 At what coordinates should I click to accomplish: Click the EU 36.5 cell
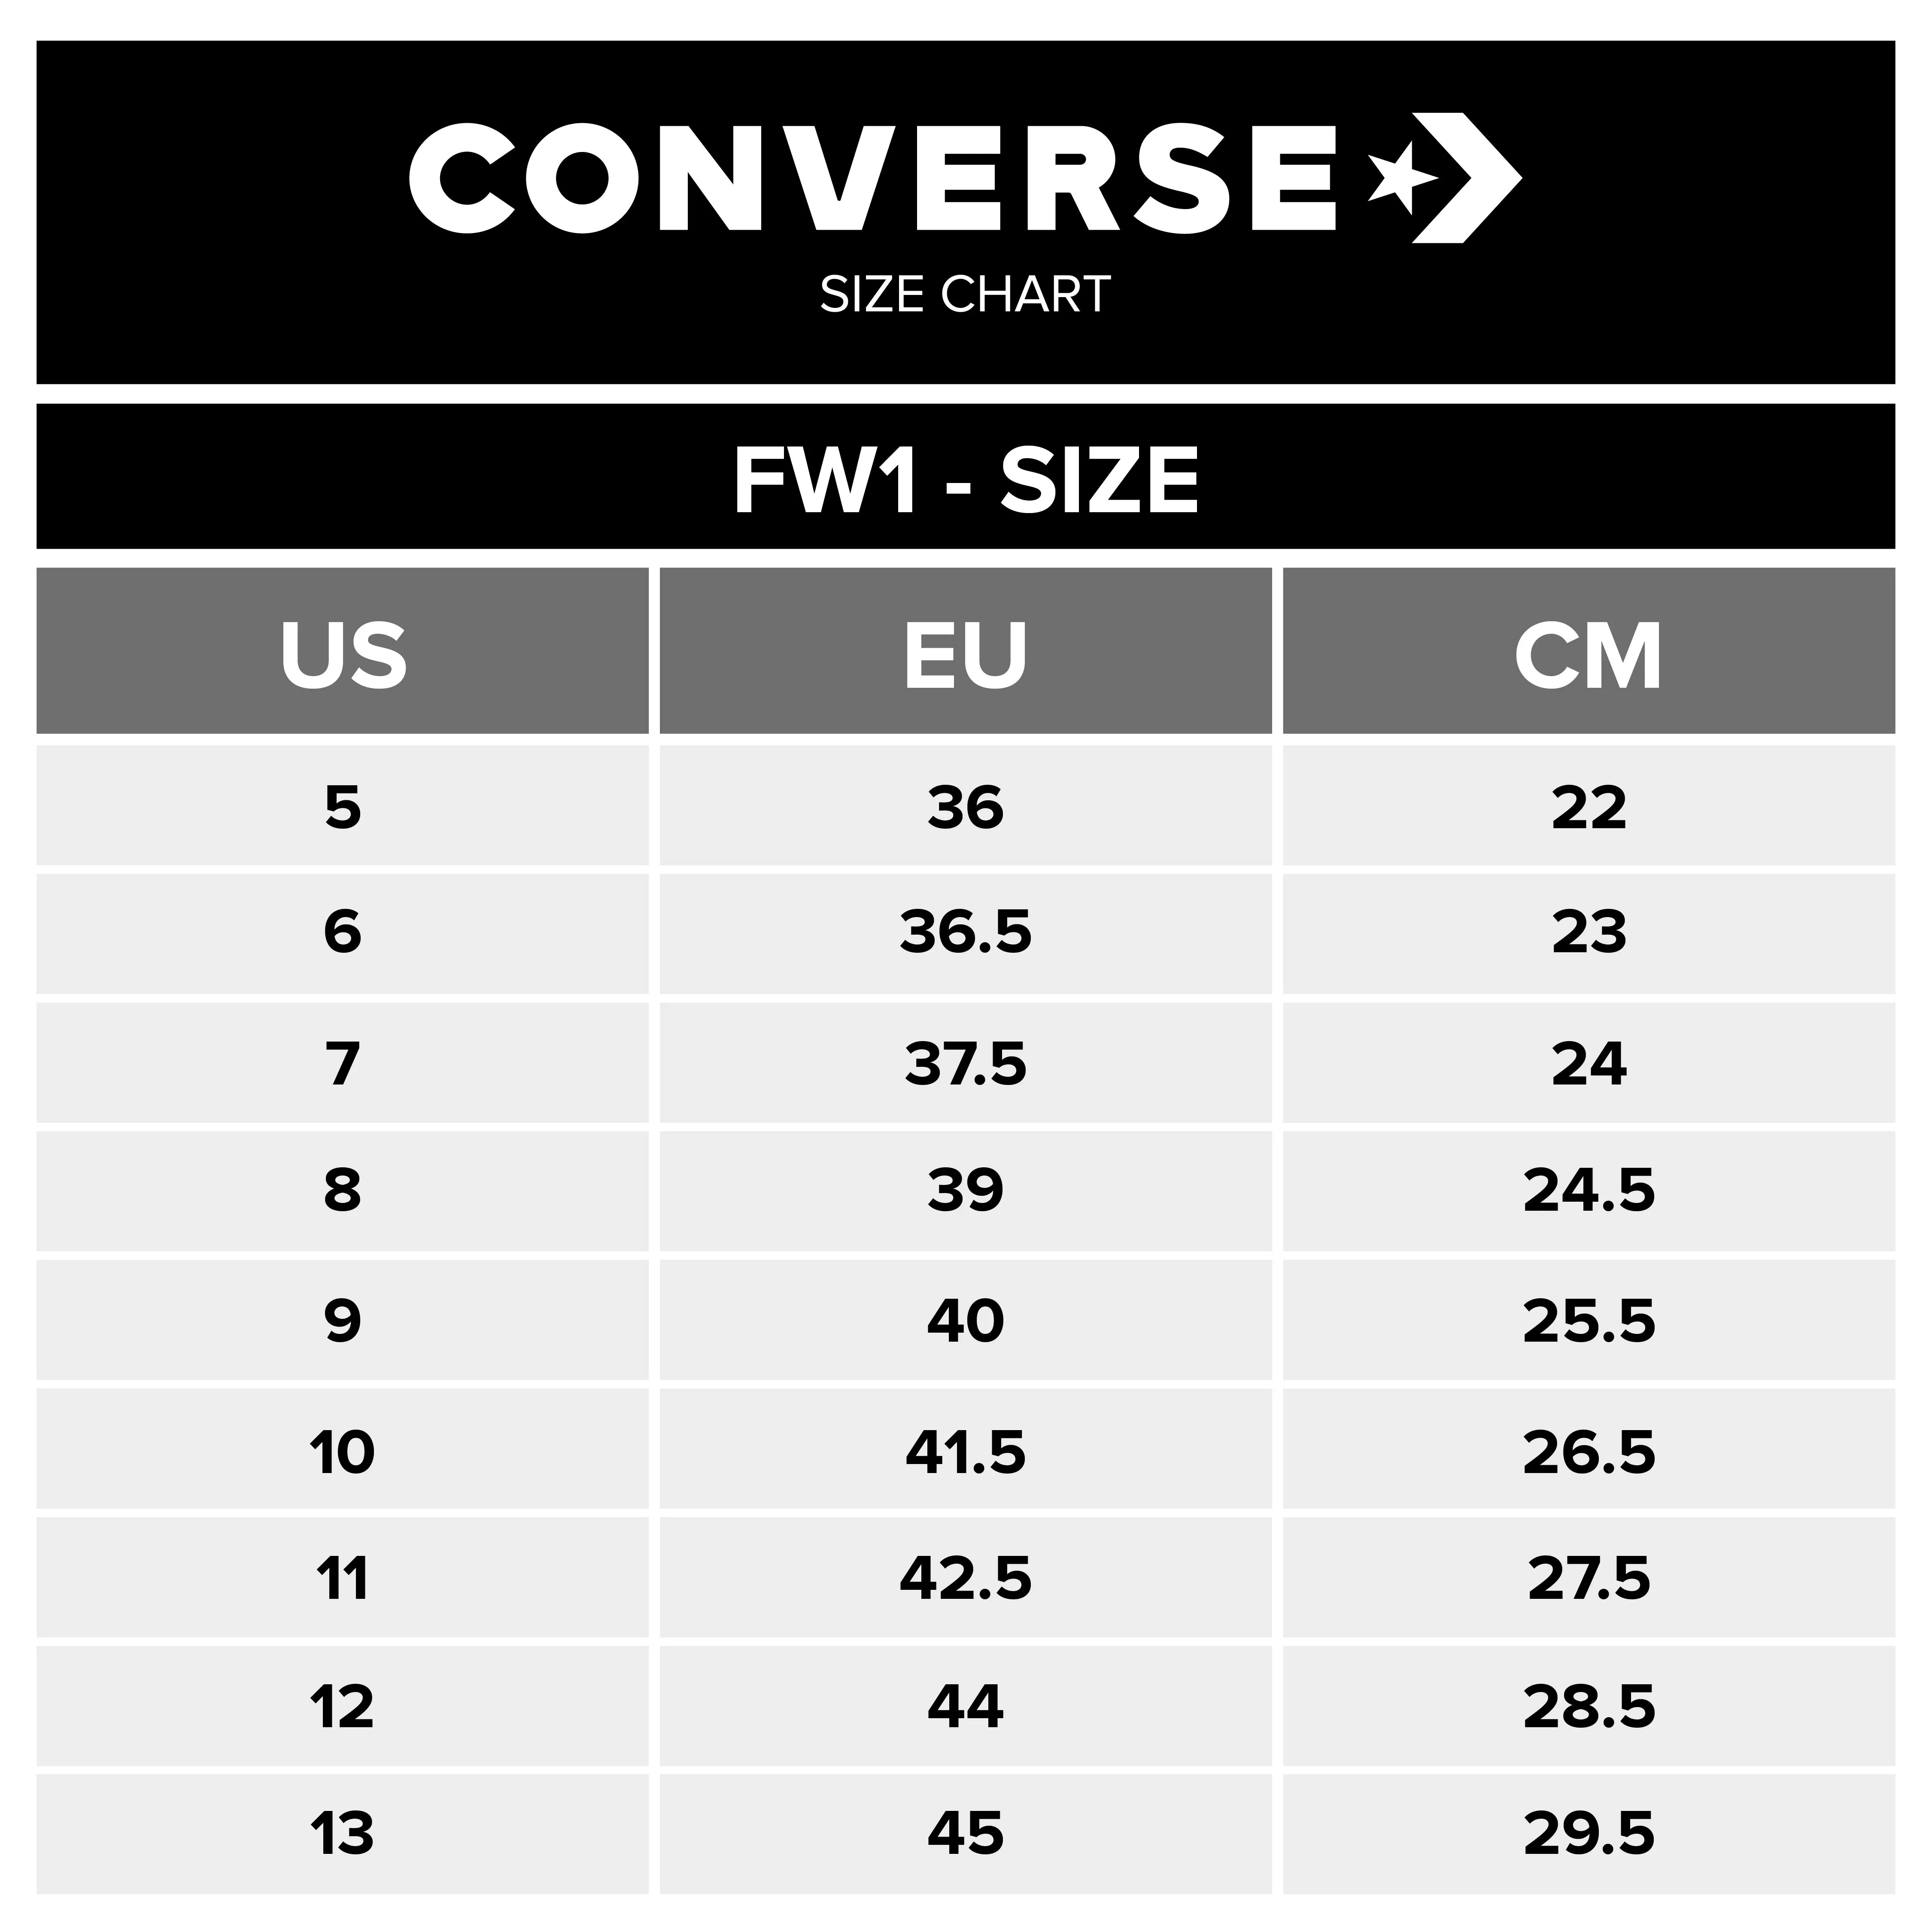pyautogui.click(x=965, y=932)
